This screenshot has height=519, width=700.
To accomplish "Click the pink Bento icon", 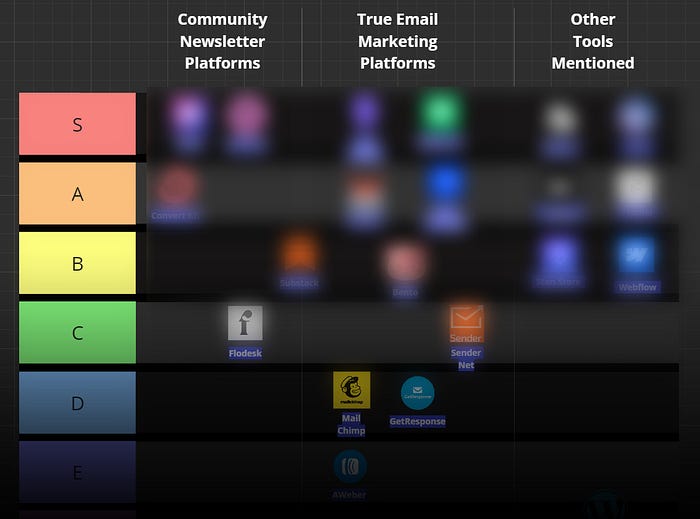I will (405, 262).
